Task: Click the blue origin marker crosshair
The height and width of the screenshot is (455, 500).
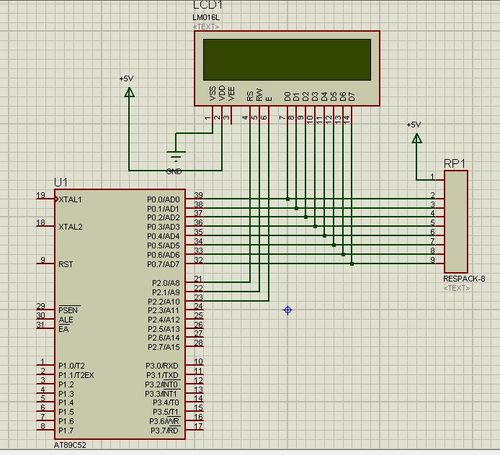Action: (288, 310)
